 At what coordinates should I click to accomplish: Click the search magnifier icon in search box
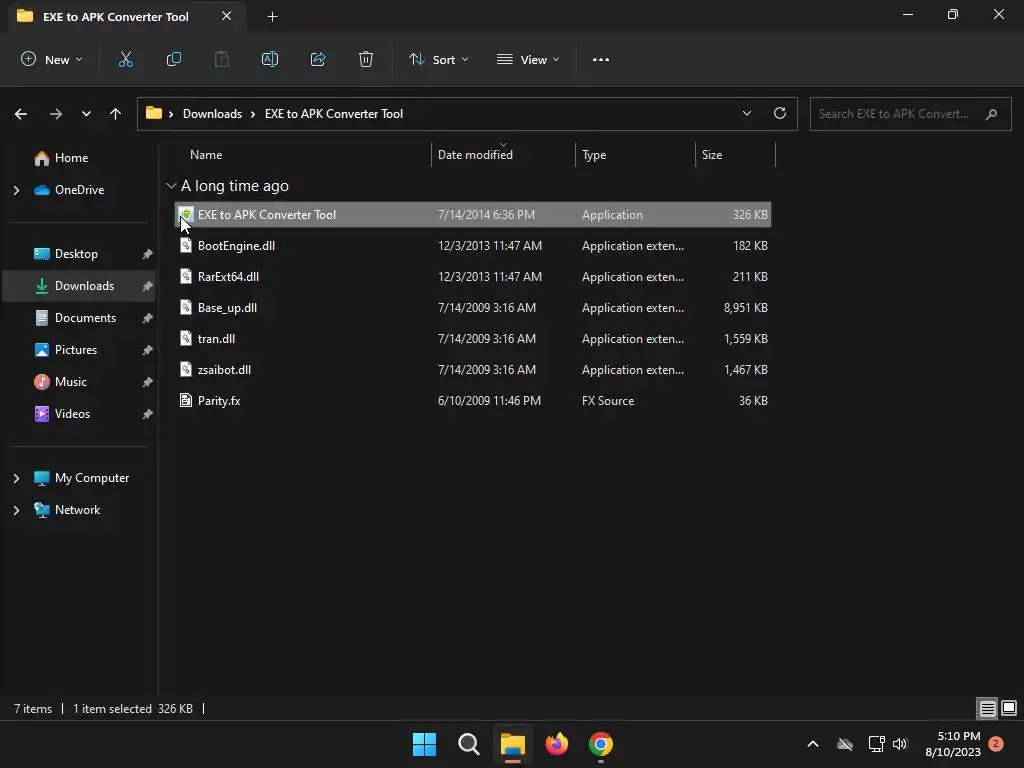991,114
